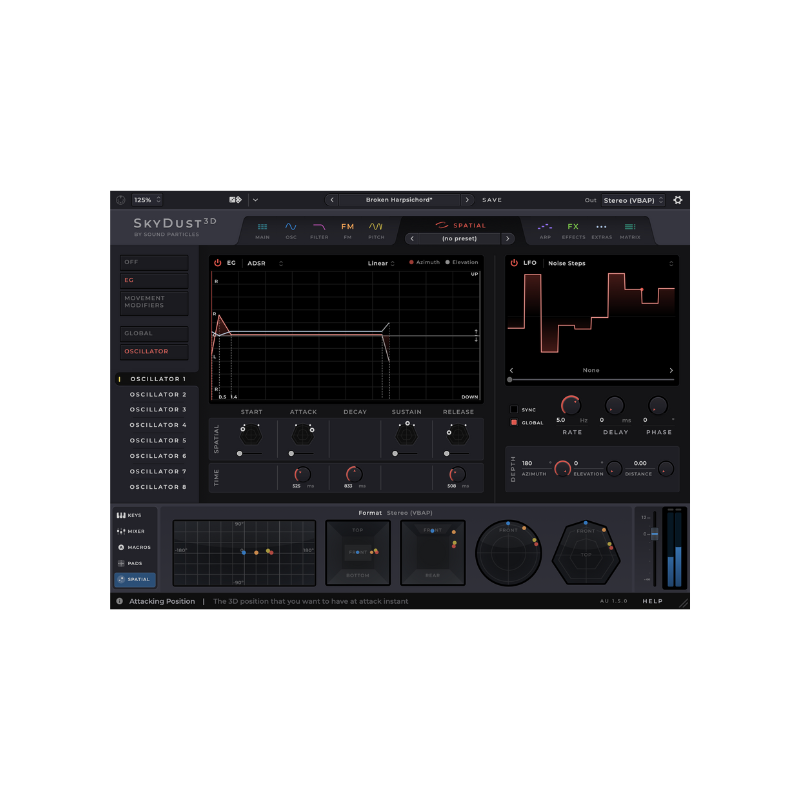
Task: Open the FX EFFECTS panel icon
Action: (x=573, y=228)
